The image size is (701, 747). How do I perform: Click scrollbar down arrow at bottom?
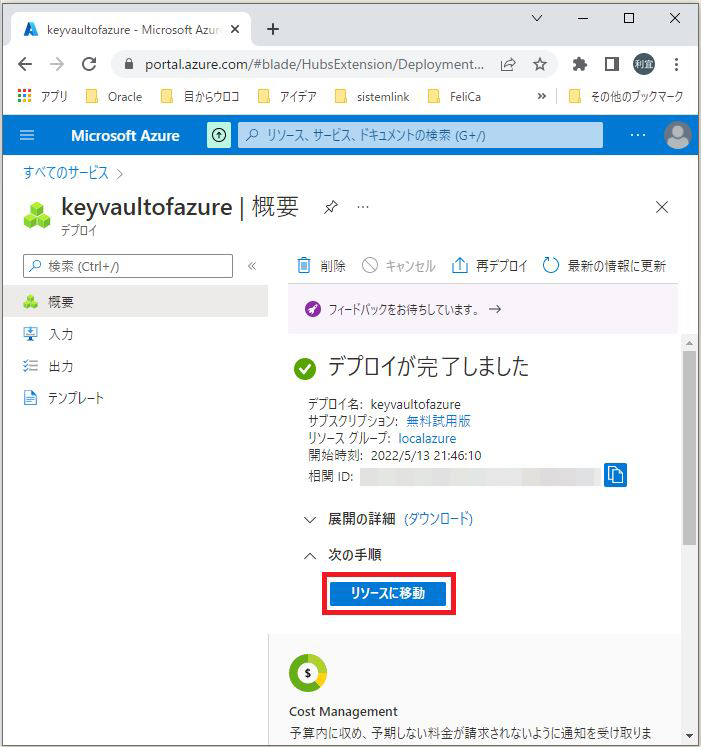[689, 736]
